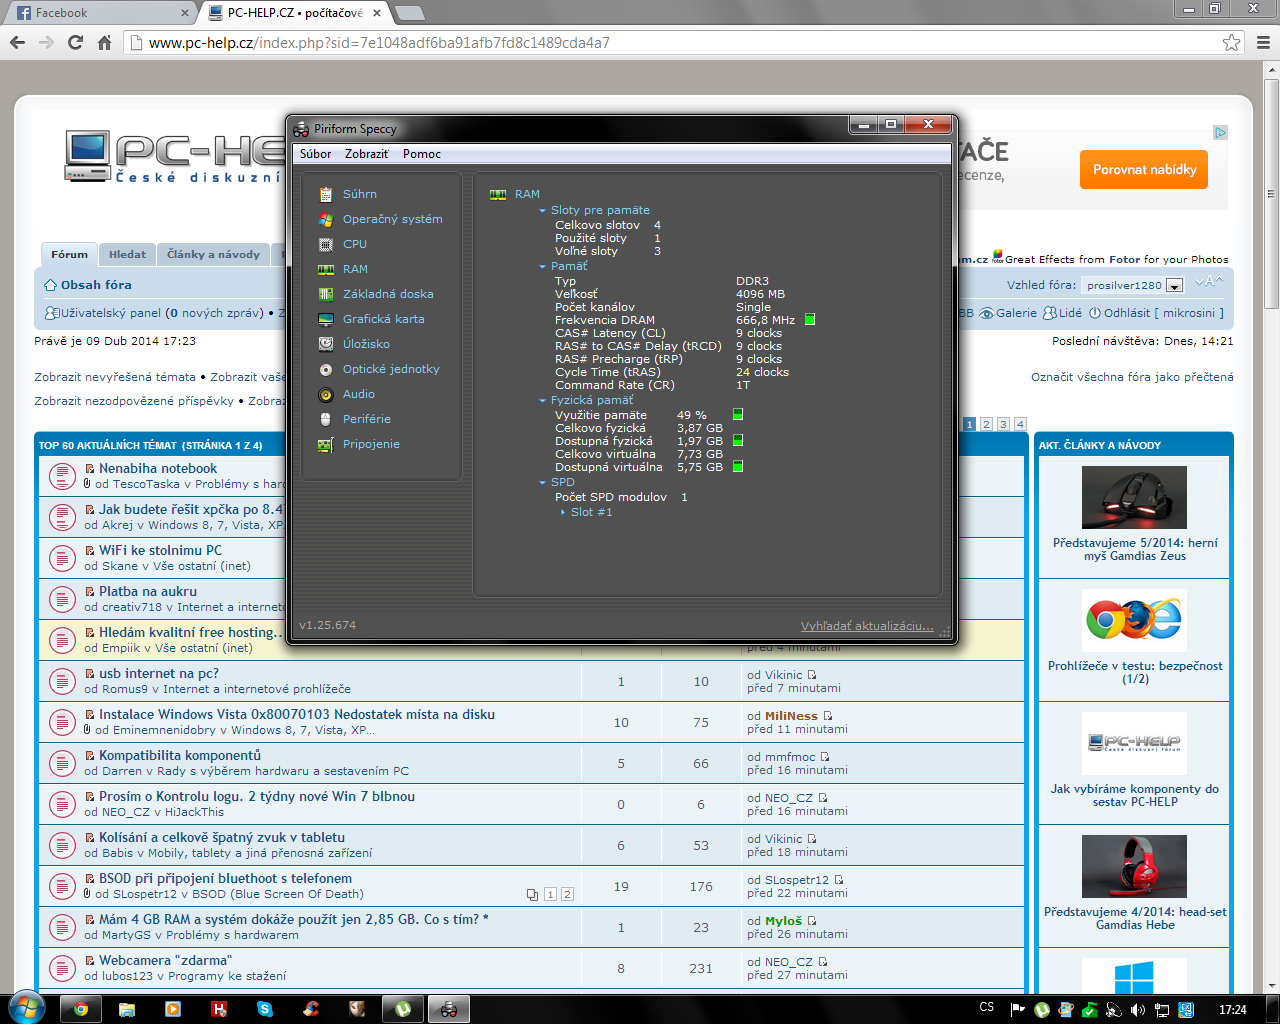Switch to the Hledat tab
Image resolution: width=1280 pixels, height=1024 pixels.
pos(127,254)
